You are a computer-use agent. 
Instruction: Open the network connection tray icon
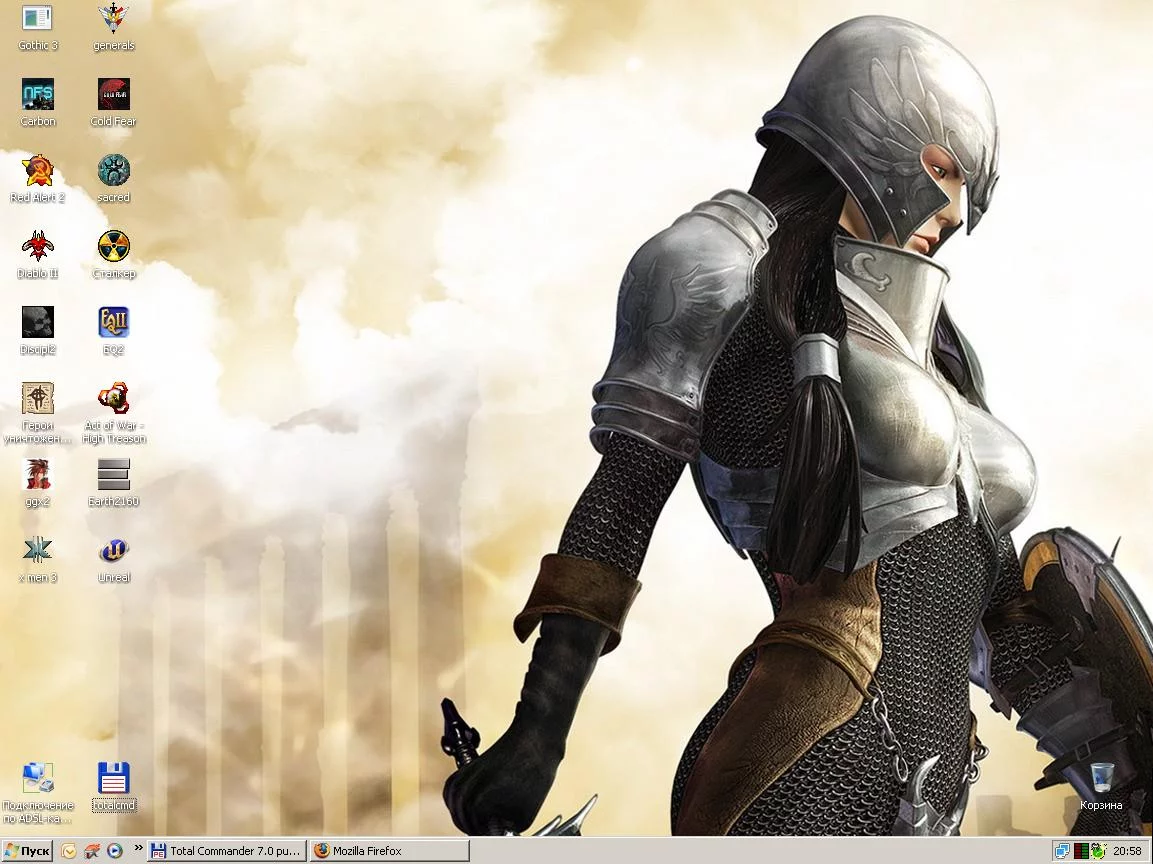[x=1063, y=851]
